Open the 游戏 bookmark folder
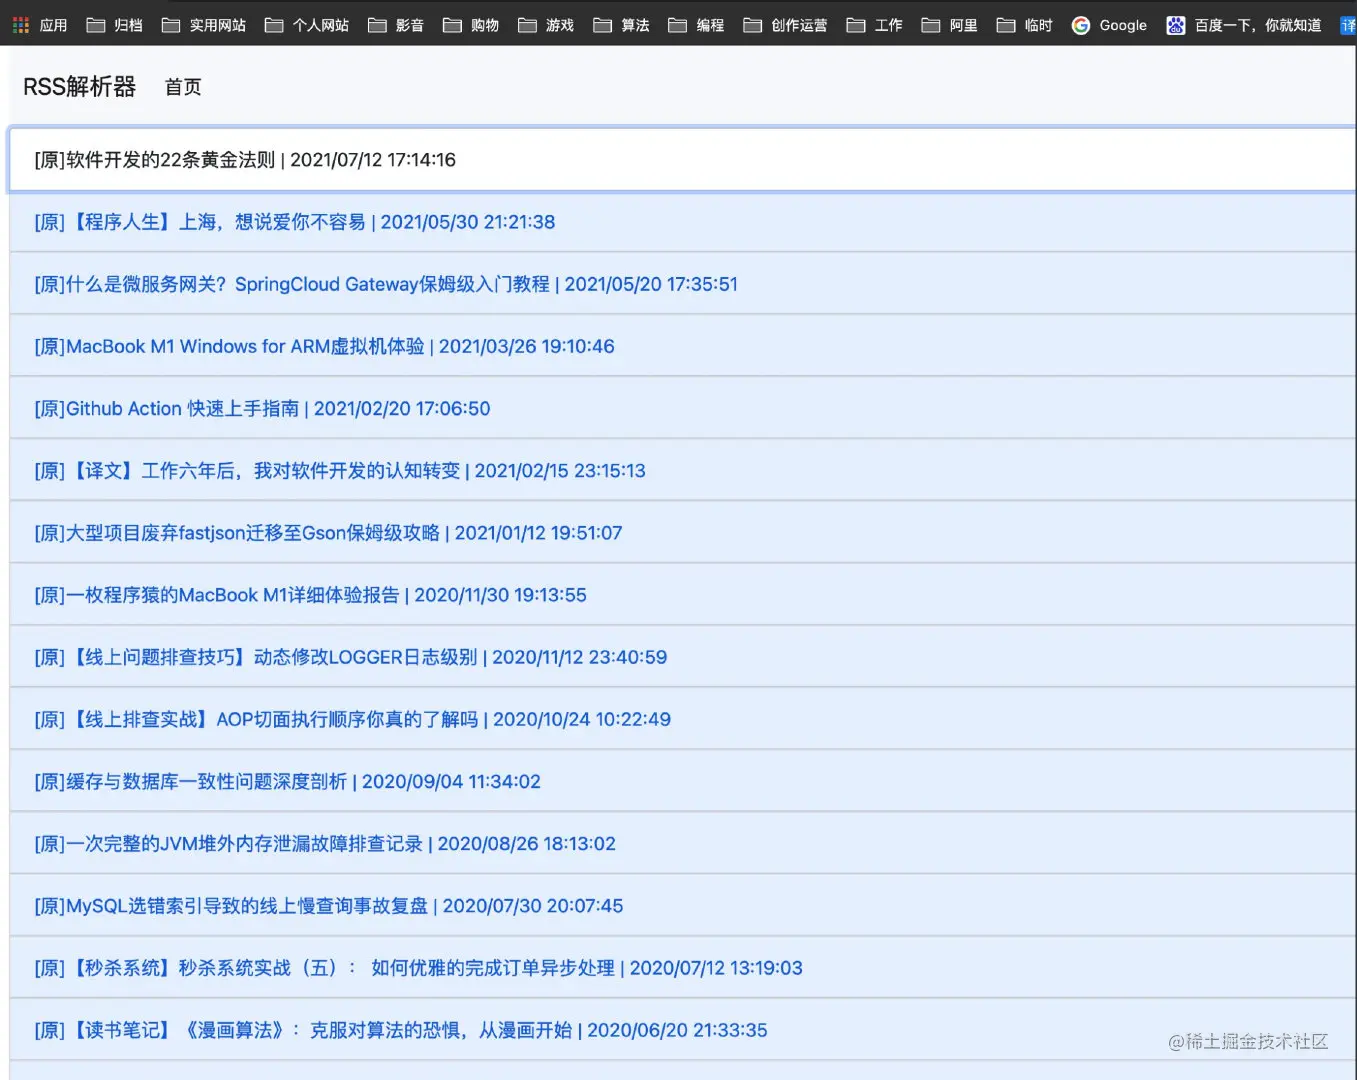The image size is (1357, 1080). [x=546, y=25]
